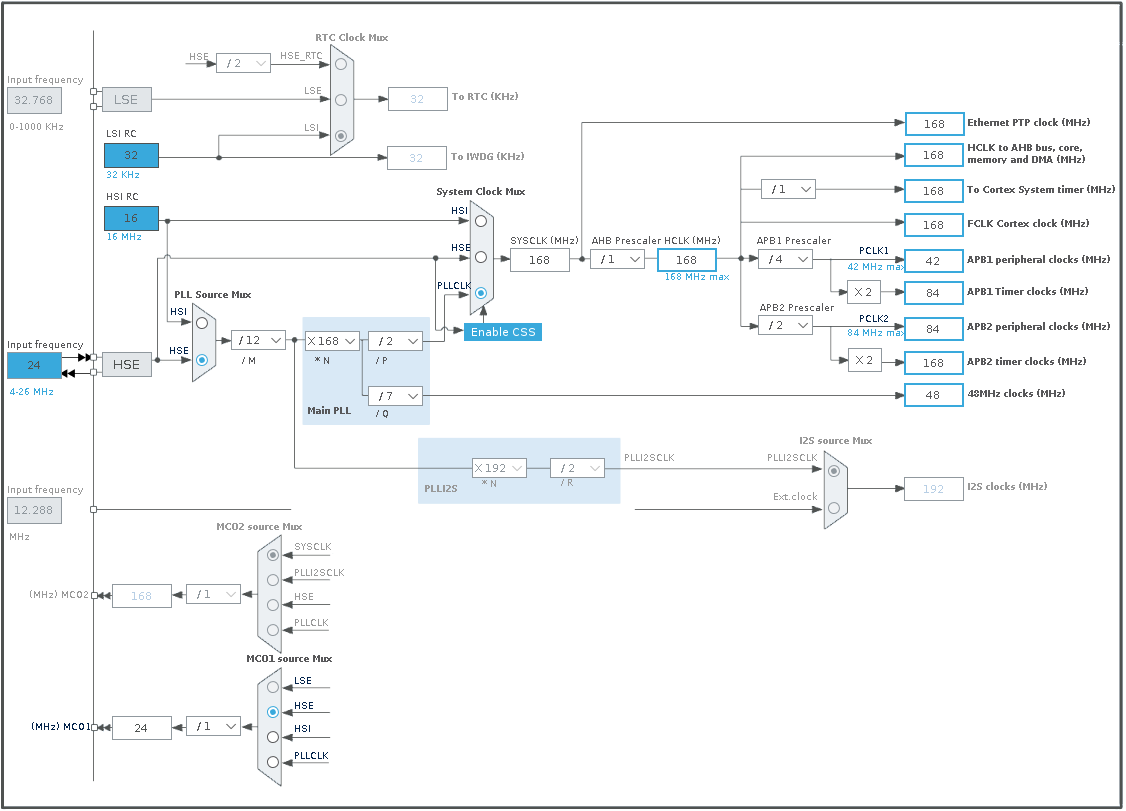Click the HCLK to AHB bus value box

coord(934,155)
